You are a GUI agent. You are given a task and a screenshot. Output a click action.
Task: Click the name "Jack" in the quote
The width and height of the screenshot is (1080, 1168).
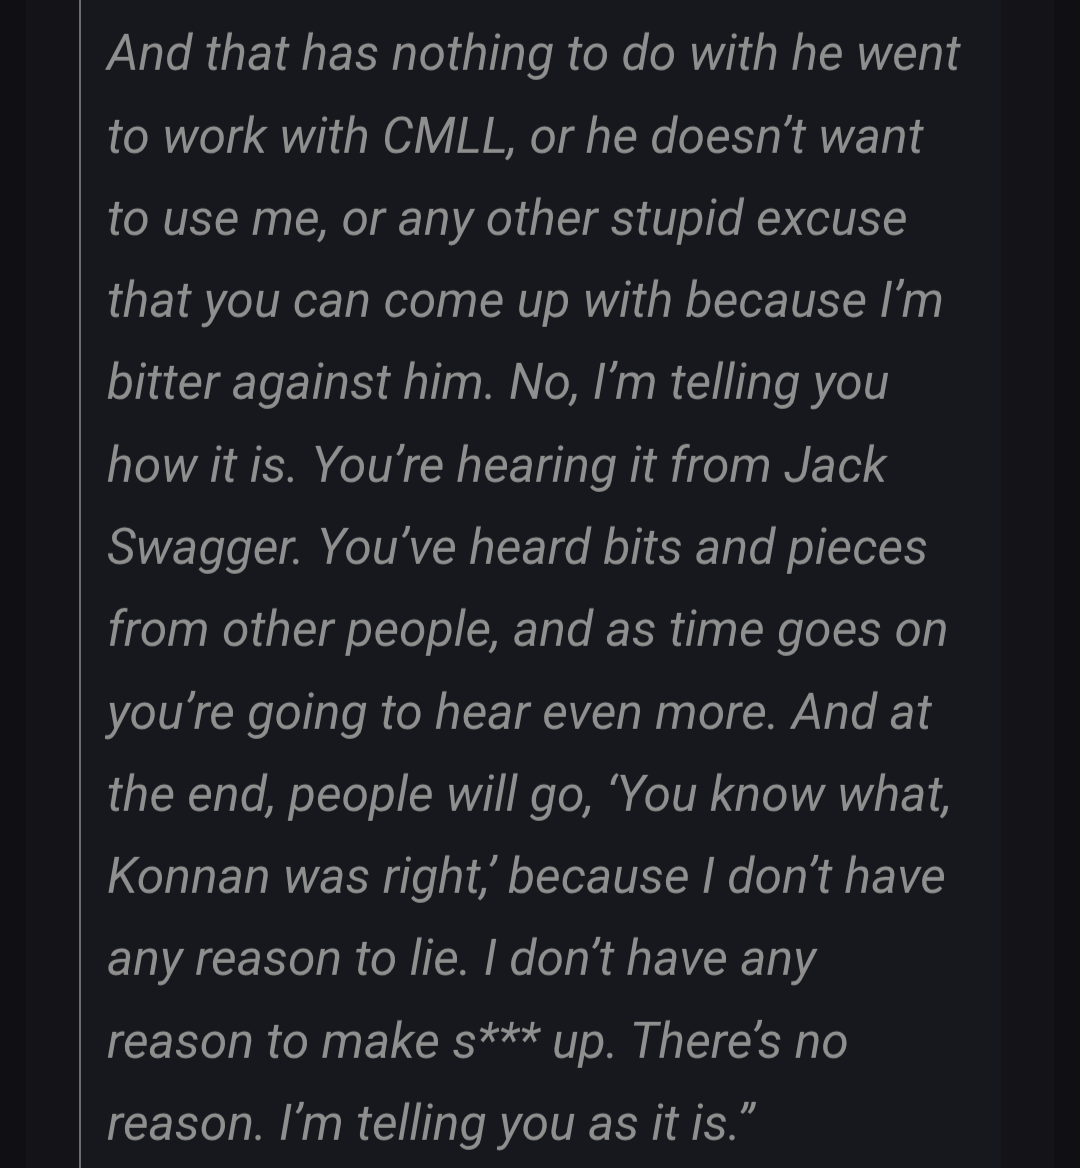point(835,465)
